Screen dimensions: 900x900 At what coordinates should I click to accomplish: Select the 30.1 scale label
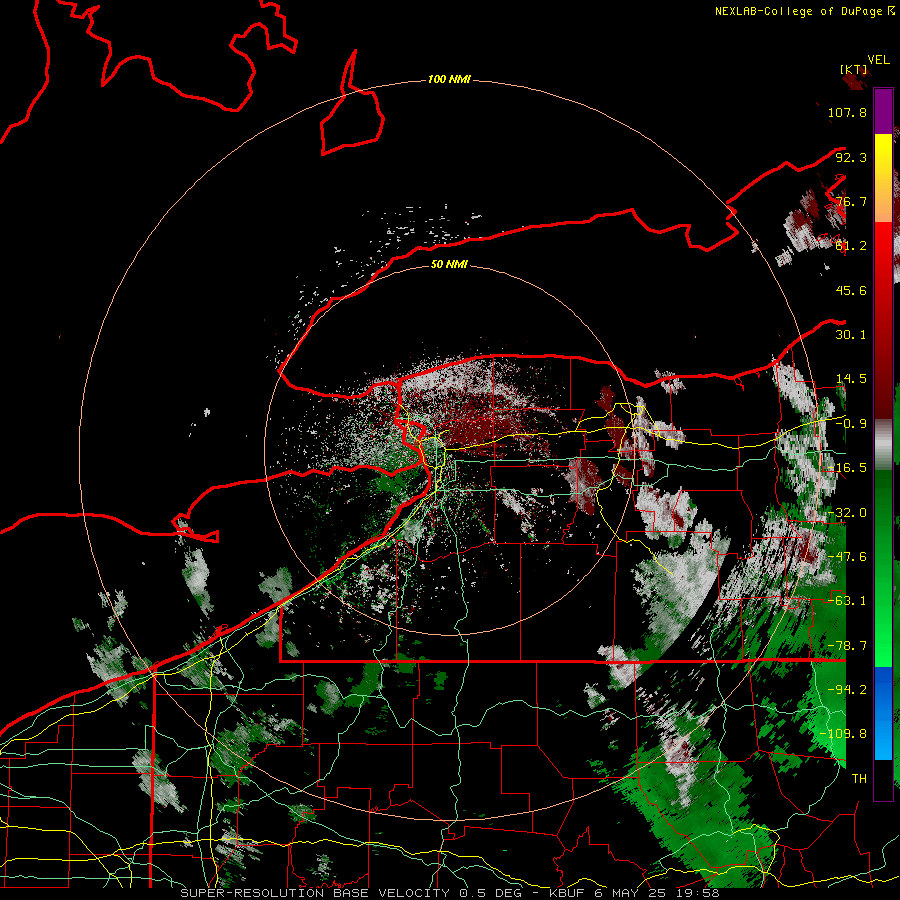pyautogui.click(x=851, y=335)
